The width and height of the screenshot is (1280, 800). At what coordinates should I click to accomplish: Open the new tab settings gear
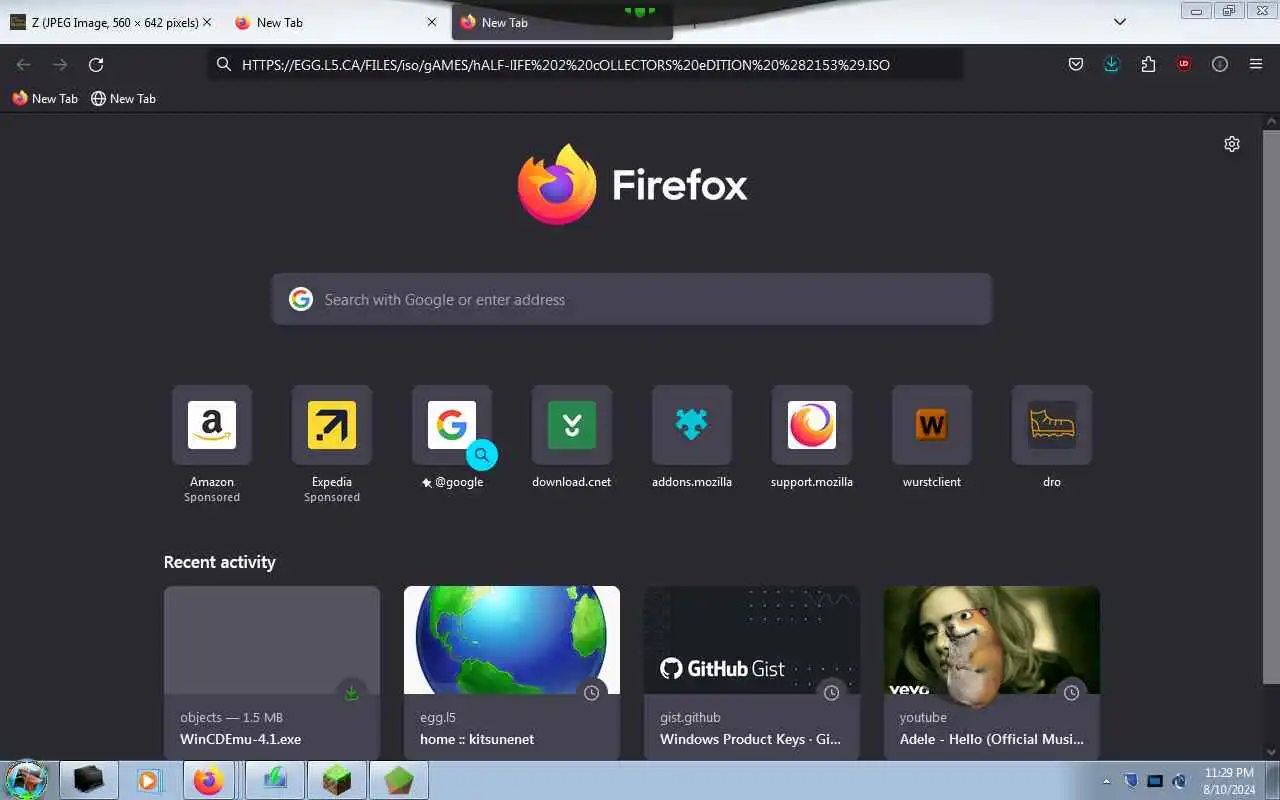(1232, 144)
